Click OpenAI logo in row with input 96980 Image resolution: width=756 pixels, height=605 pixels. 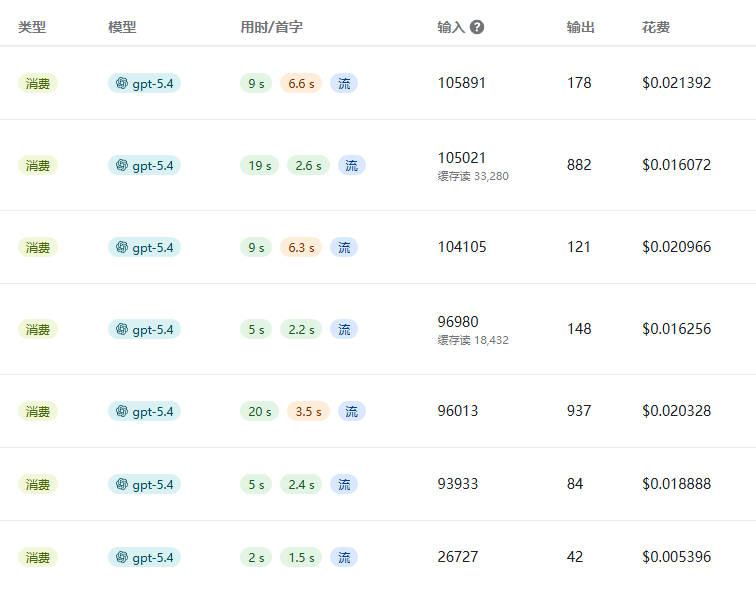coord(122,329)
